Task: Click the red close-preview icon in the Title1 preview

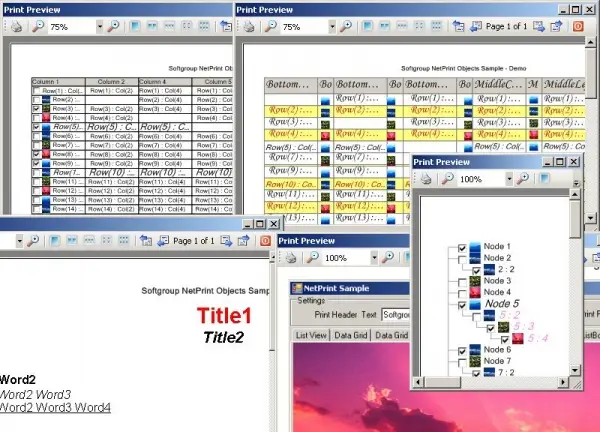Action: [265, 241]
